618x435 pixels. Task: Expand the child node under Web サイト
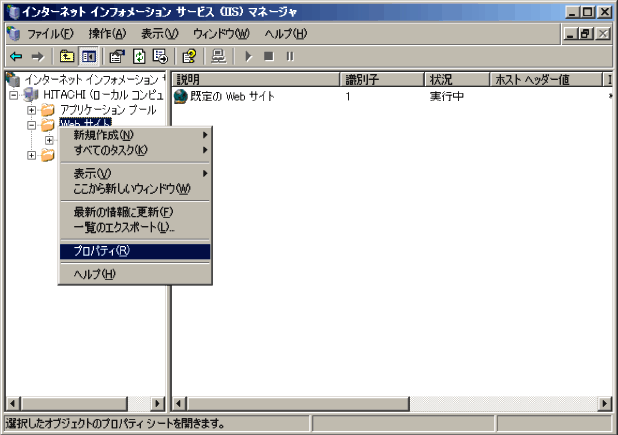pyautogui.click(x=49, y=140)
